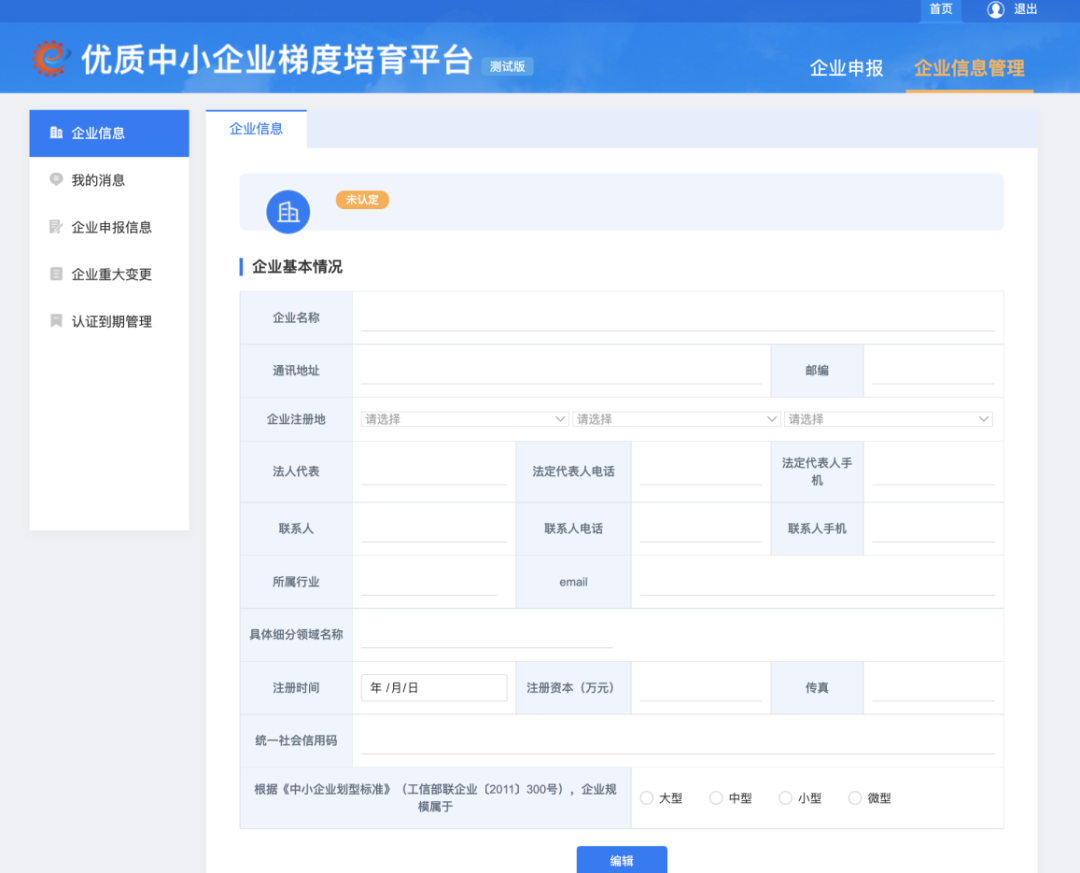The image size is (1080, 873).
Task: Select the 企业信息 tab
Action: click(x=256, y=129)
